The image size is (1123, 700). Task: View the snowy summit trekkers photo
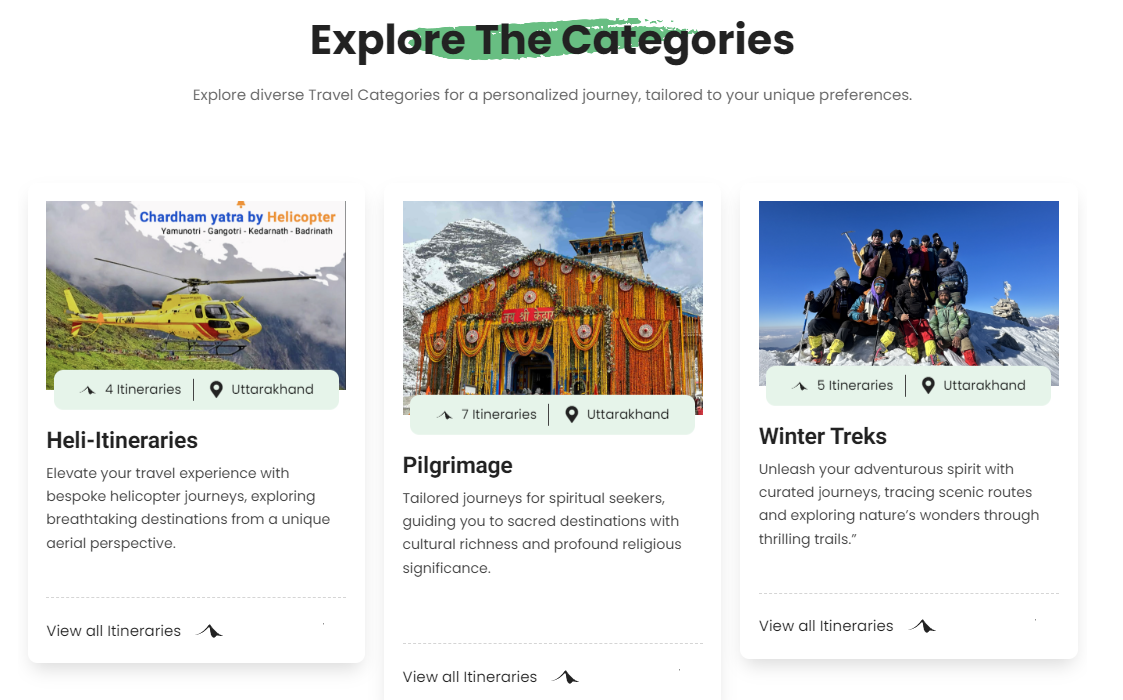[x=908, y=285]
